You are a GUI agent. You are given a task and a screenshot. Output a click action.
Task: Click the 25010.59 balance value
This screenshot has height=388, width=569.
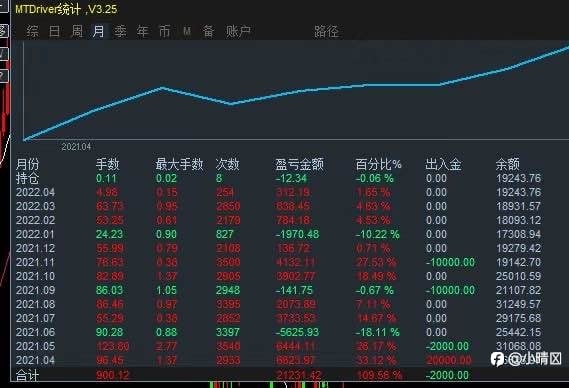(x=519, y=276)
